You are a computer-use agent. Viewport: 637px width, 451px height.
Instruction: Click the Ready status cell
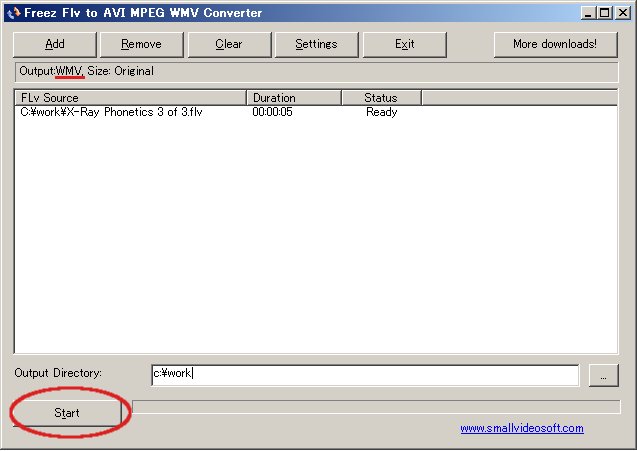[x=381, y=112]
